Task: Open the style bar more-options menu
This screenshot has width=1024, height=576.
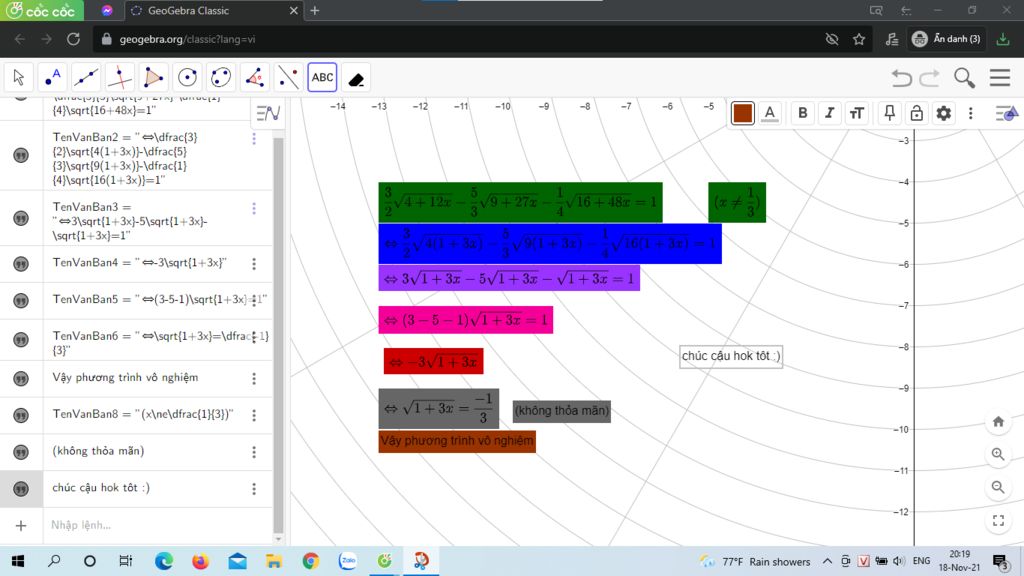Action: [970, 113]
